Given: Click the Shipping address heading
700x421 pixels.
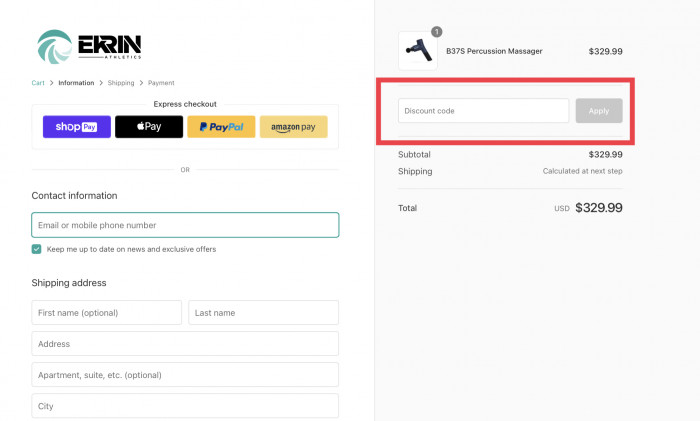Looking at the screenshot, I should point(69,283).
